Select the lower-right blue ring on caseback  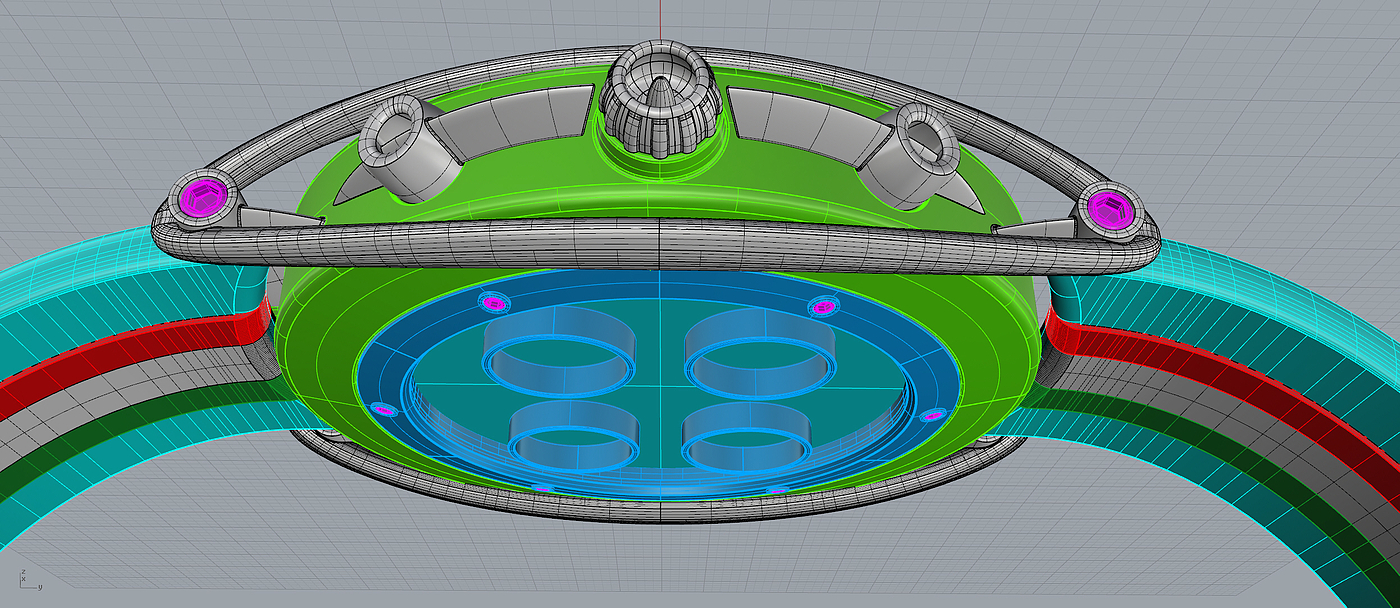point(744,436)
